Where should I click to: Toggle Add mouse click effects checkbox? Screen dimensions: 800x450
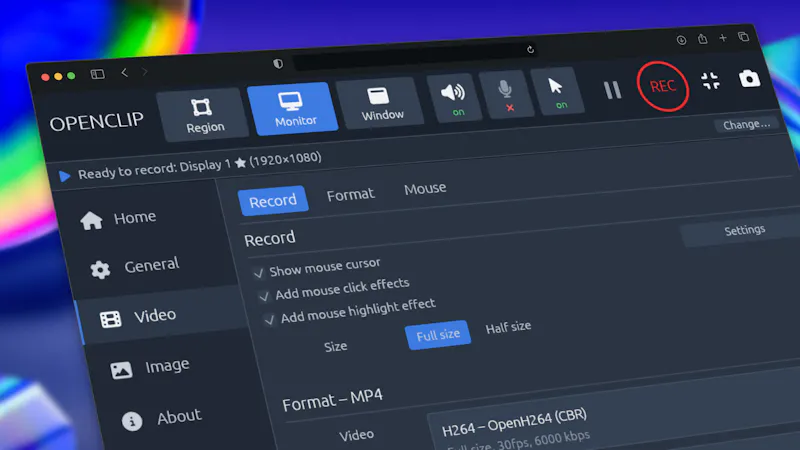264,296
